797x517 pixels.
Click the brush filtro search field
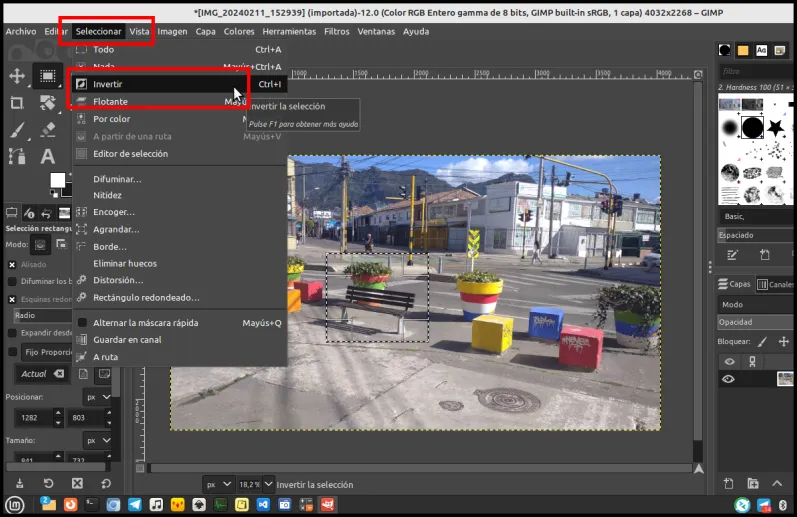tap(756, 71)
